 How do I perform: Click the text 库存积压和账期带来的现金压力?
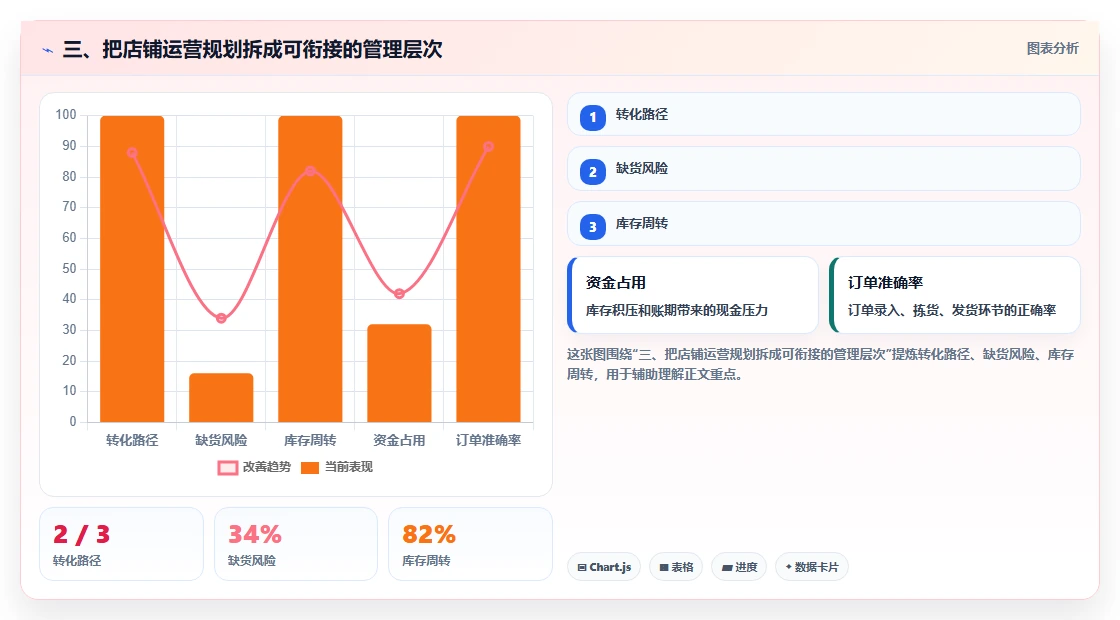click(x=676, y=311)
